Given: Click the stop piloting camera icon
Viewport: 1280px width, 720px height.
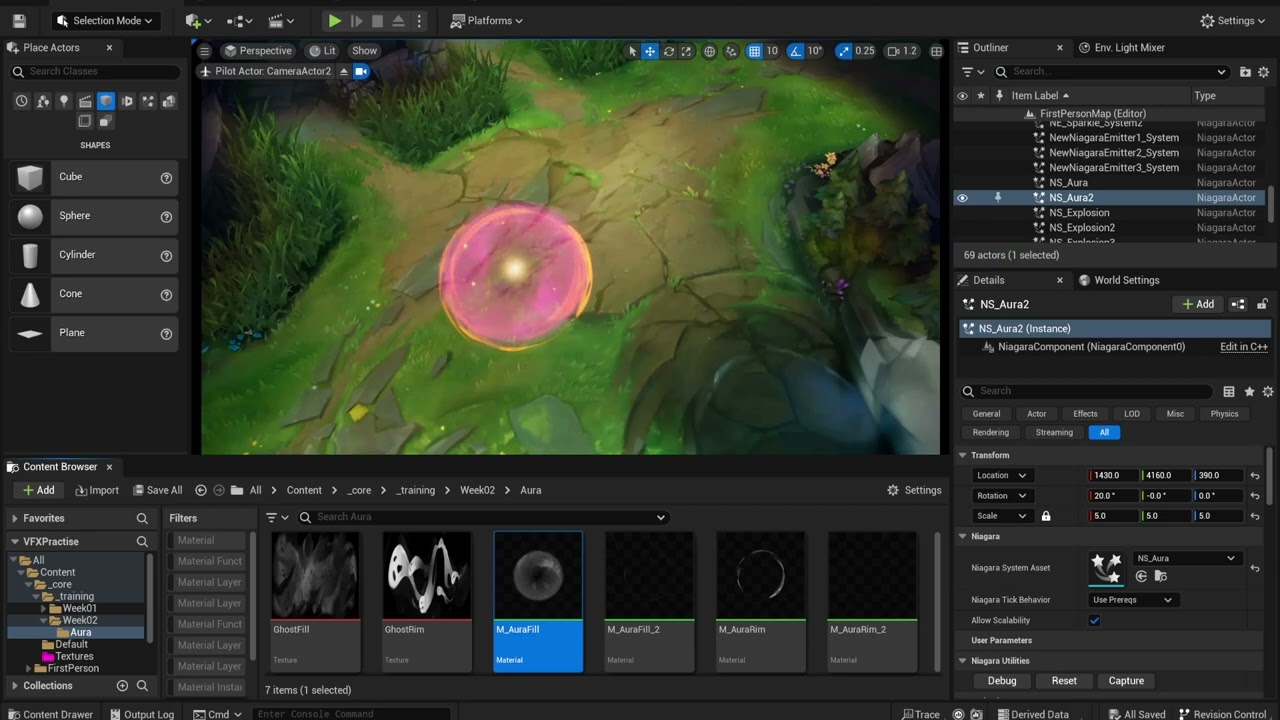Looking at the screenshot, I should 344,72.
